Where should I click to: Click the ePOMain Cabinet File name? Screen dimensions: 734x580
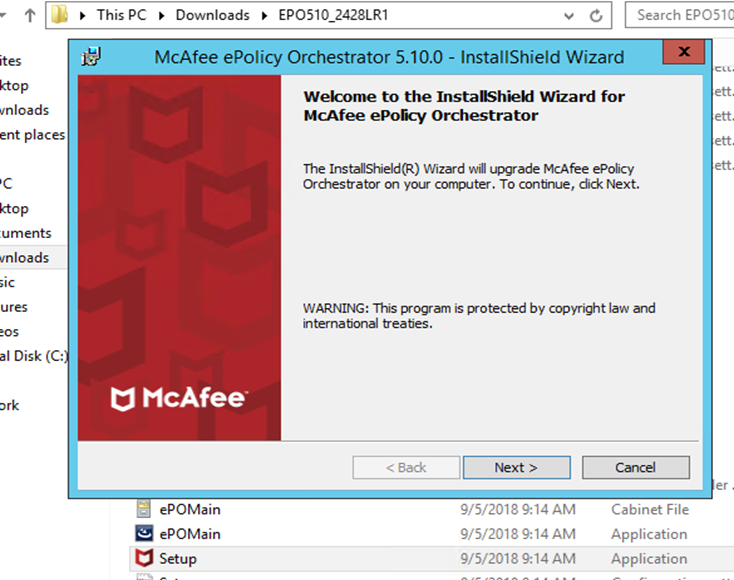click(190, 509)
